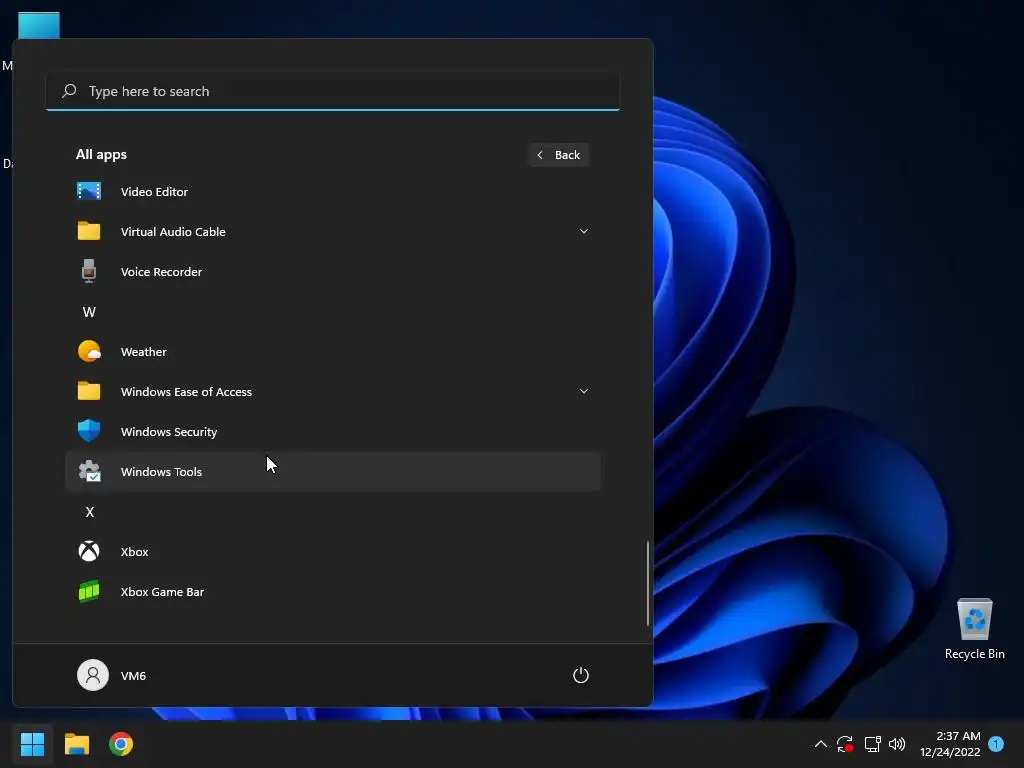Expand Windows Ease of Access chevron

584,391
